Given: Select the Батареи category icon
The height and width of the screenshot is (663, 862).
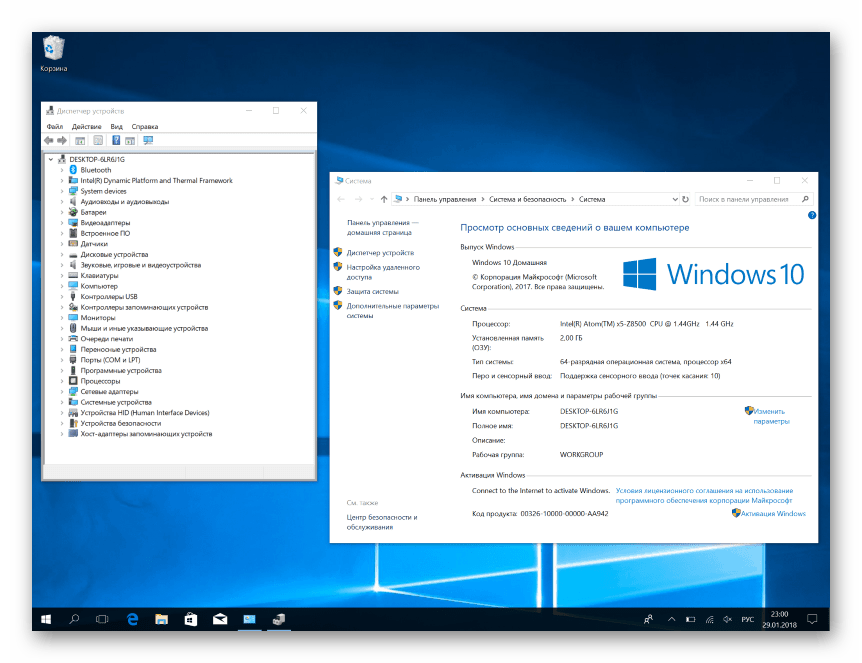Looking at the screenshot, I should click(x=73, y=212).
